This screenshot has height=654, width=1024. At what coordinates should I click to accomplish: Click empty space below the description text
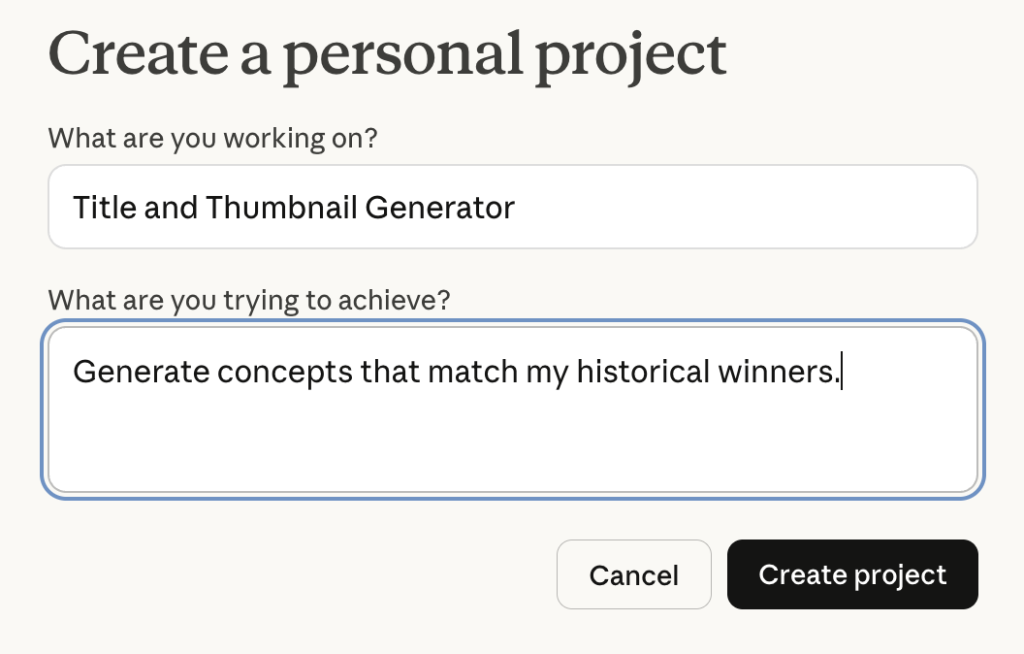(512, 450)
